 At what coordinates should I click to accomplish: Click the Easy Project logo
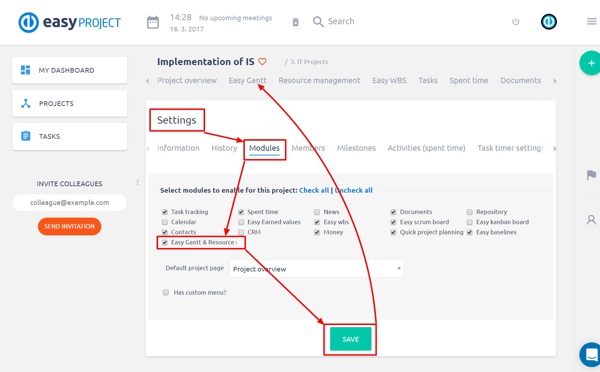[70, 22]
